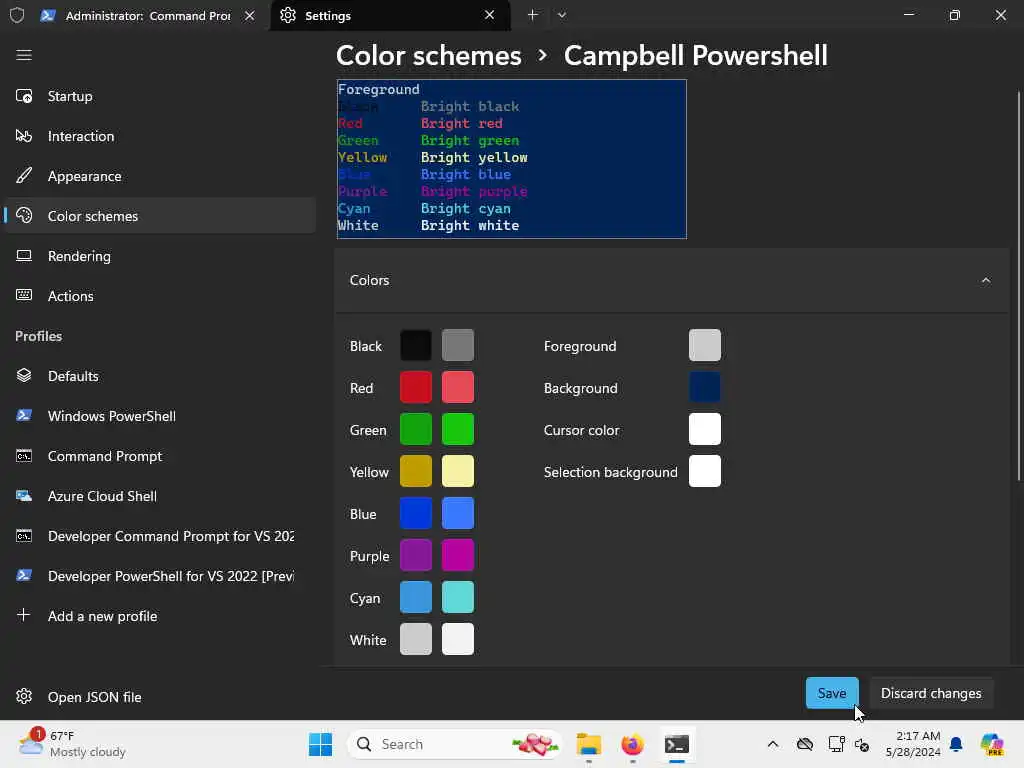Open weather widget showing 67°F

coord(72,744)
